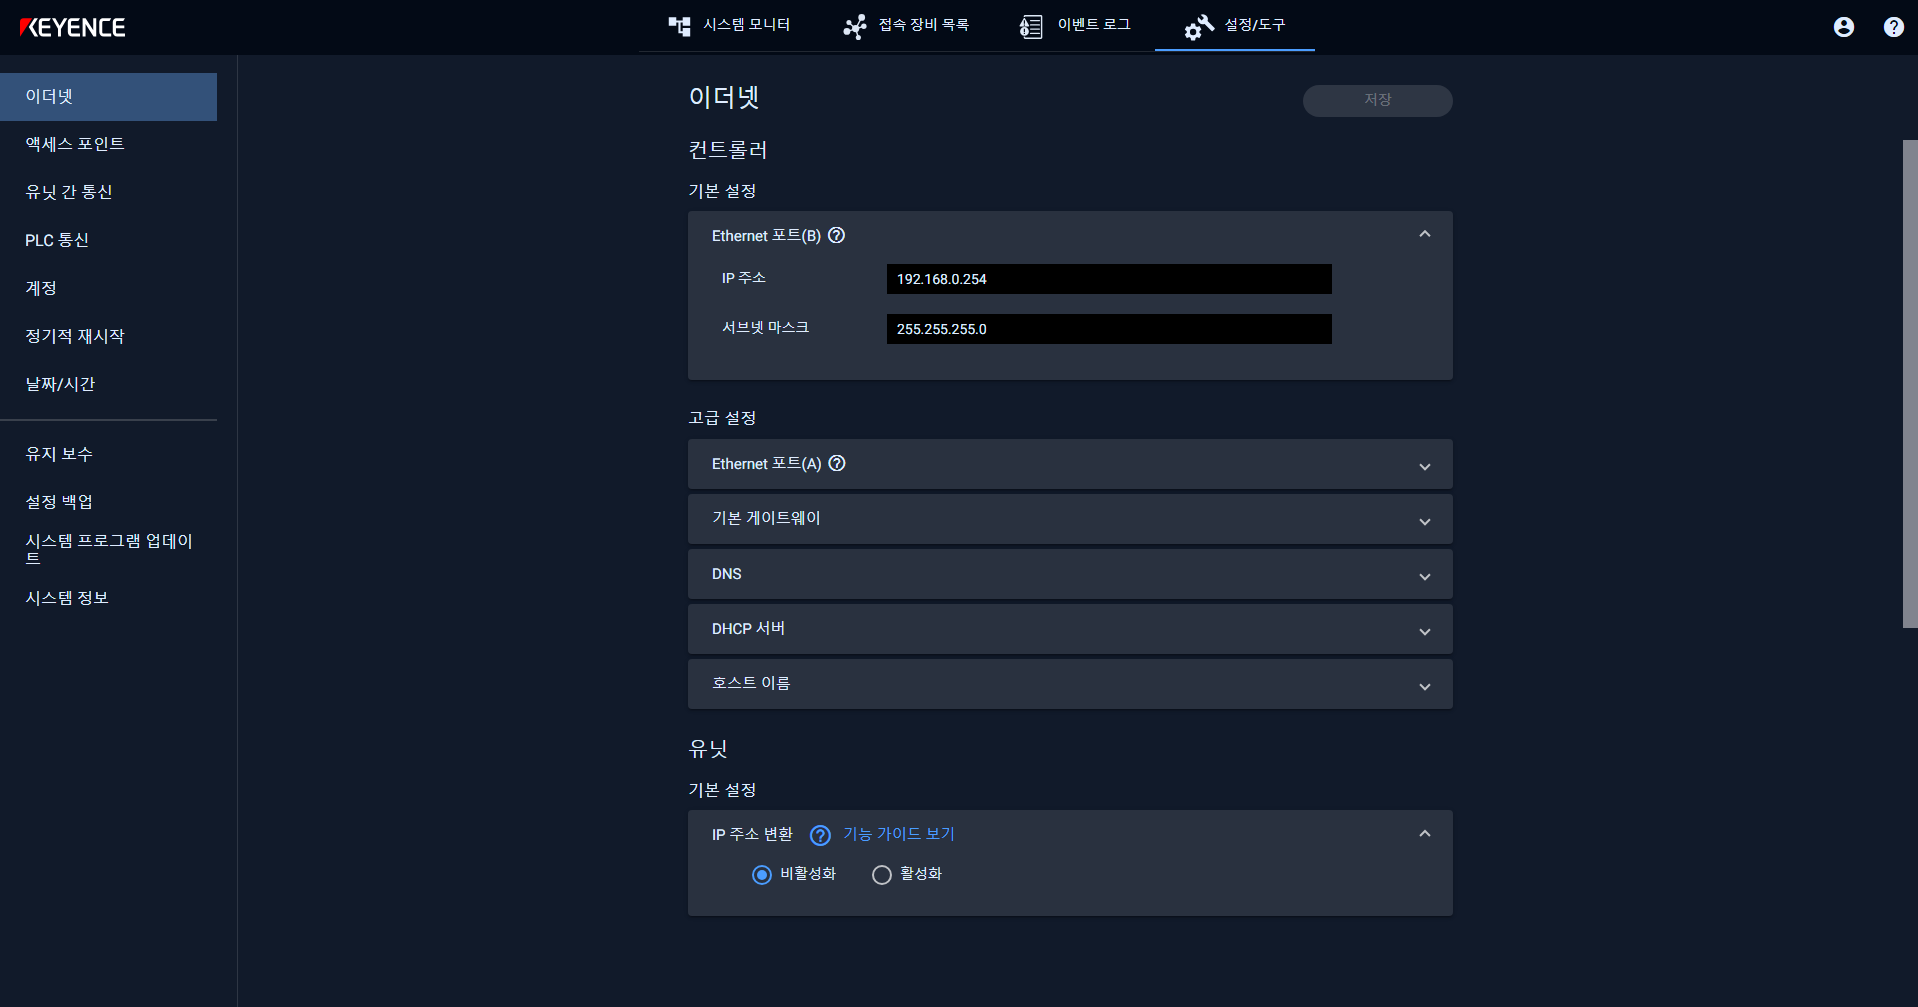The height and width of the screenshot is (1007, 1918).
Task: Collapse the Ethernet 포트(B) section
Action: click(x=1425, y=233)
